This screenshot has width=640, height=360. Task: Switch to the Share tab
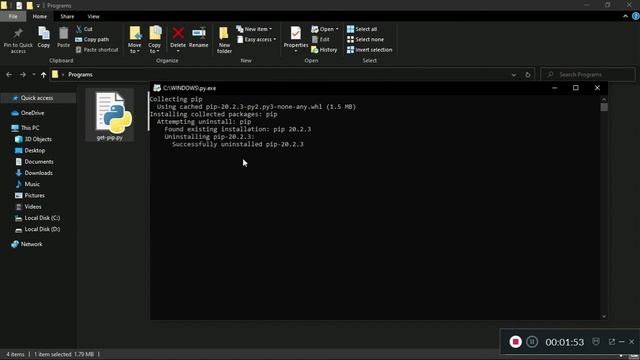pyautogui.click(x=67, y=16)
